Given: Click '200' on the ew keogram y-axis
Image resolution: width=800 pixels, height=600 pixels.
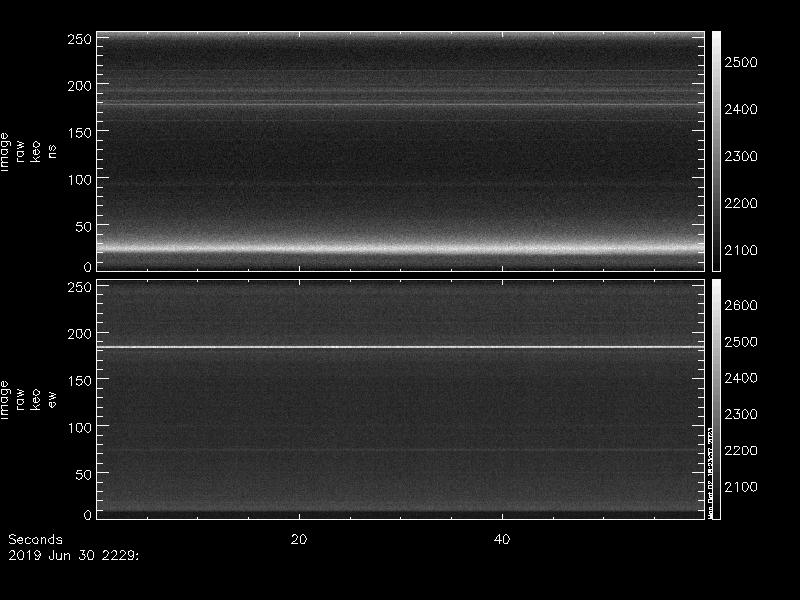Looking at the screenshot, I should 79,334.
